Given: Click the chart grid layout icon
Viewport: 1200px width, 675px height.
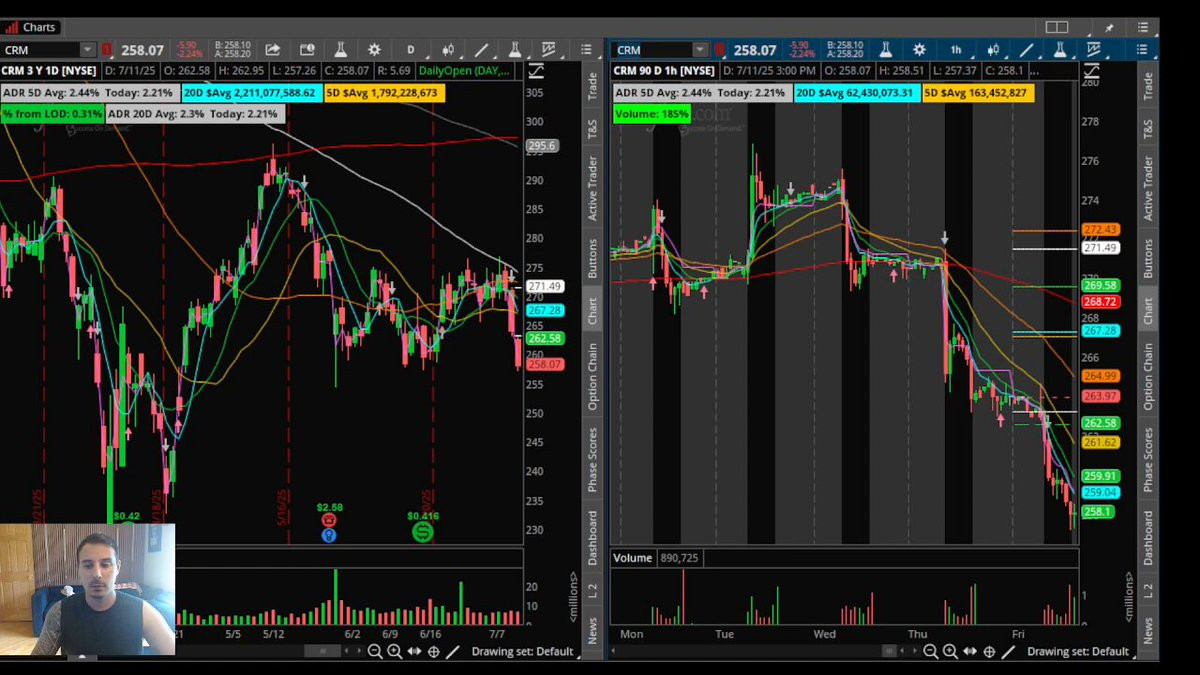Looking at the screenshot, I should click(x=1057, y=27).
